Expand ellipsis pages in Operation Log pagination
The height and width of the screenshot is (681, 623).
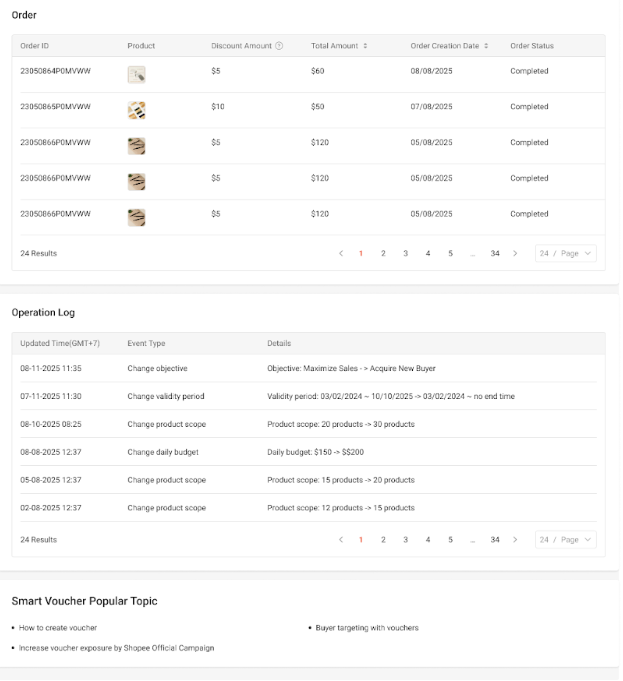[473, 540]
